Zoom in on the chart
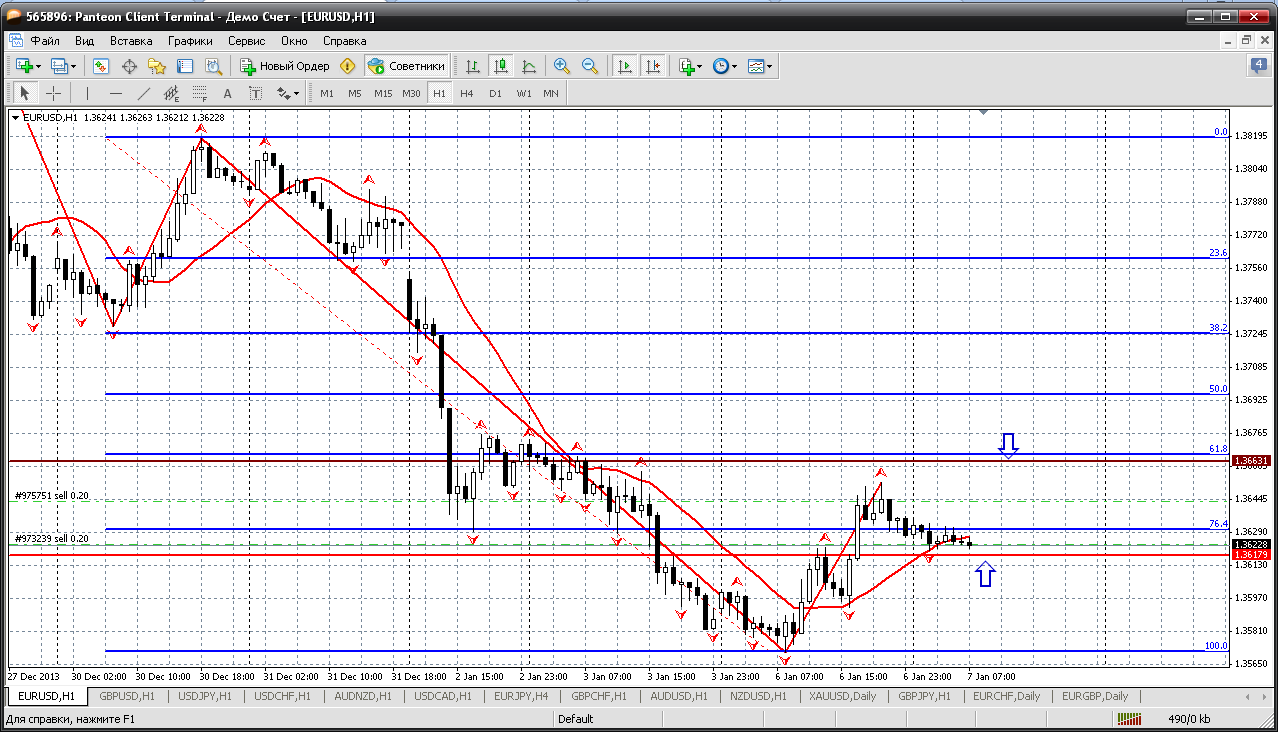The width and height of the screenshot is (1278, 732). pos(562,66)
